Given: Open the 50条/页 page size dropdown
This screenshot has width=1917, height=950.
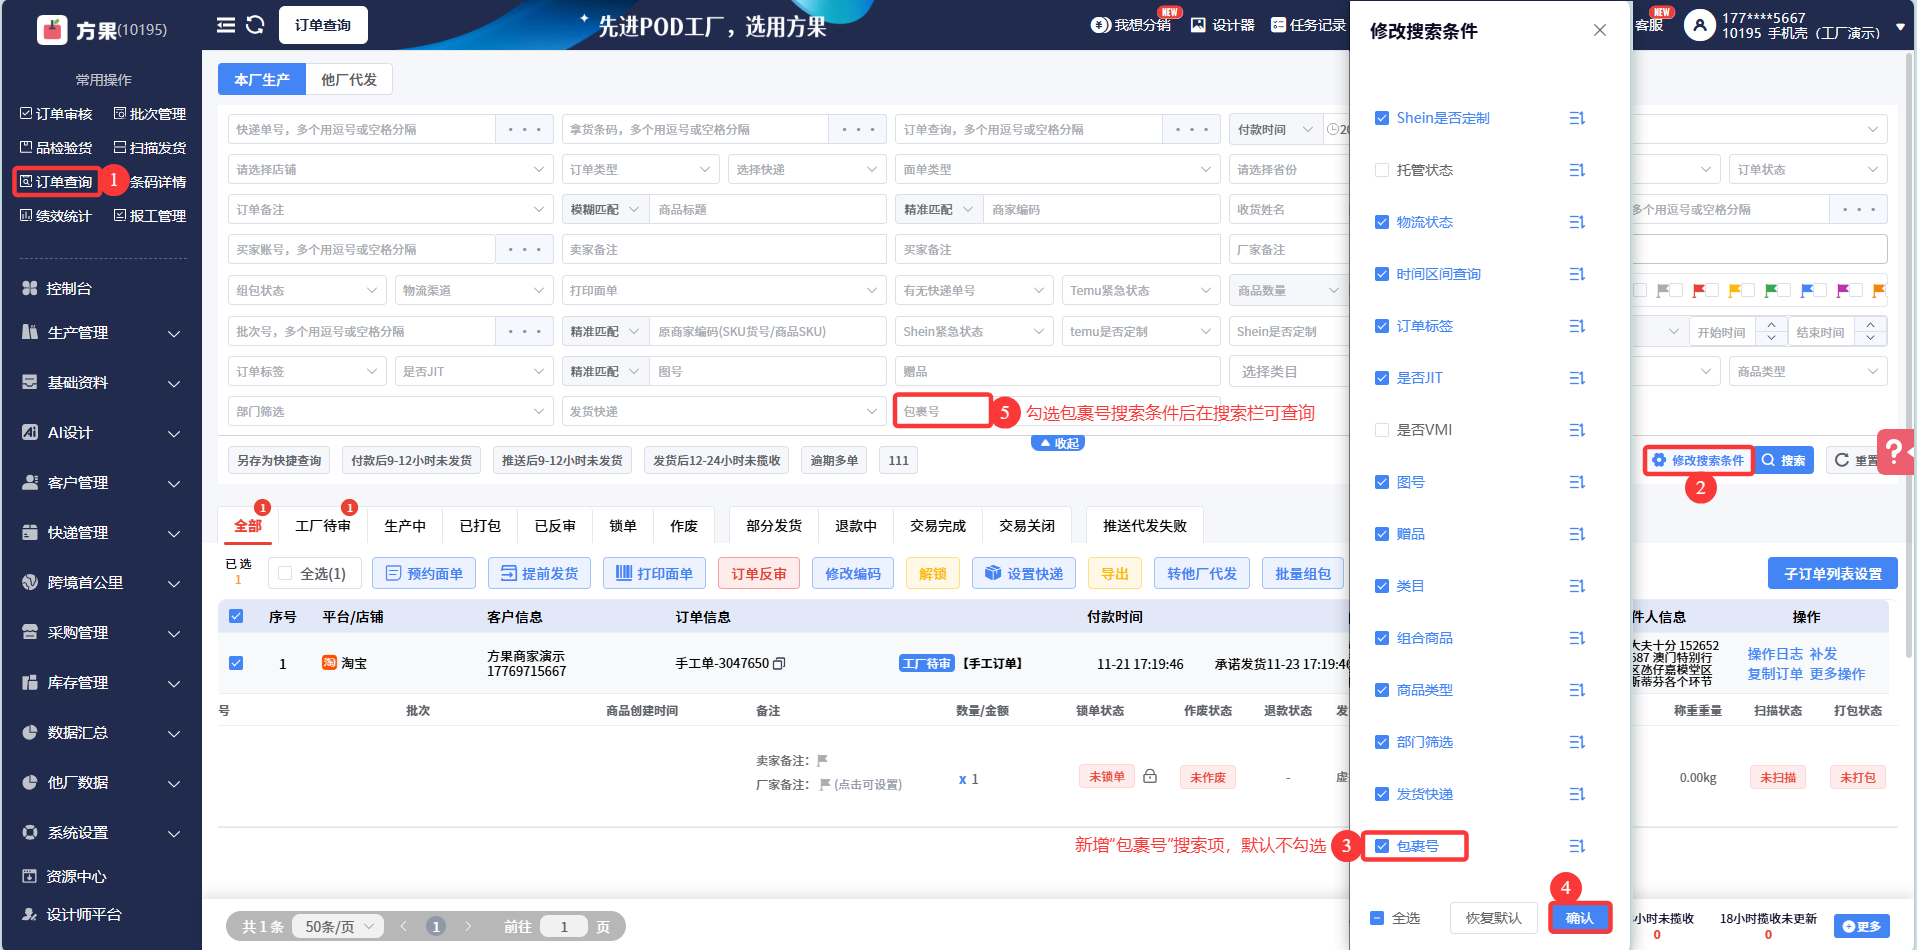Looking at the screenshot, I should tap(338, 927).
